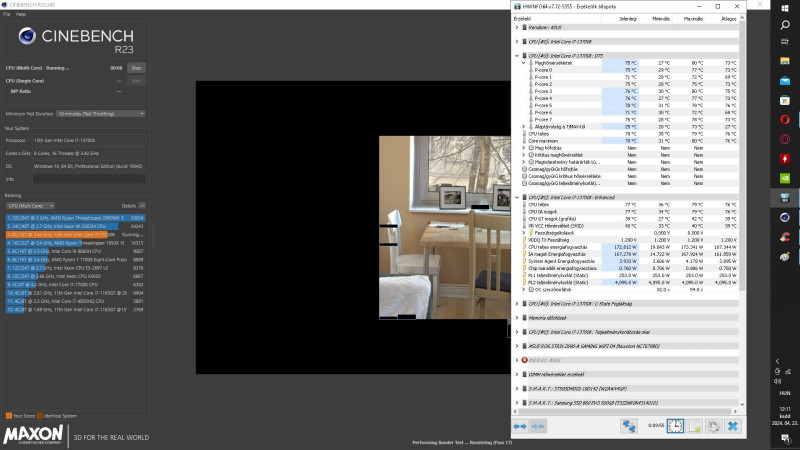Open the volume icon in the system tray
The width and height of the screenshot is (800, 450).
(778, 381)
